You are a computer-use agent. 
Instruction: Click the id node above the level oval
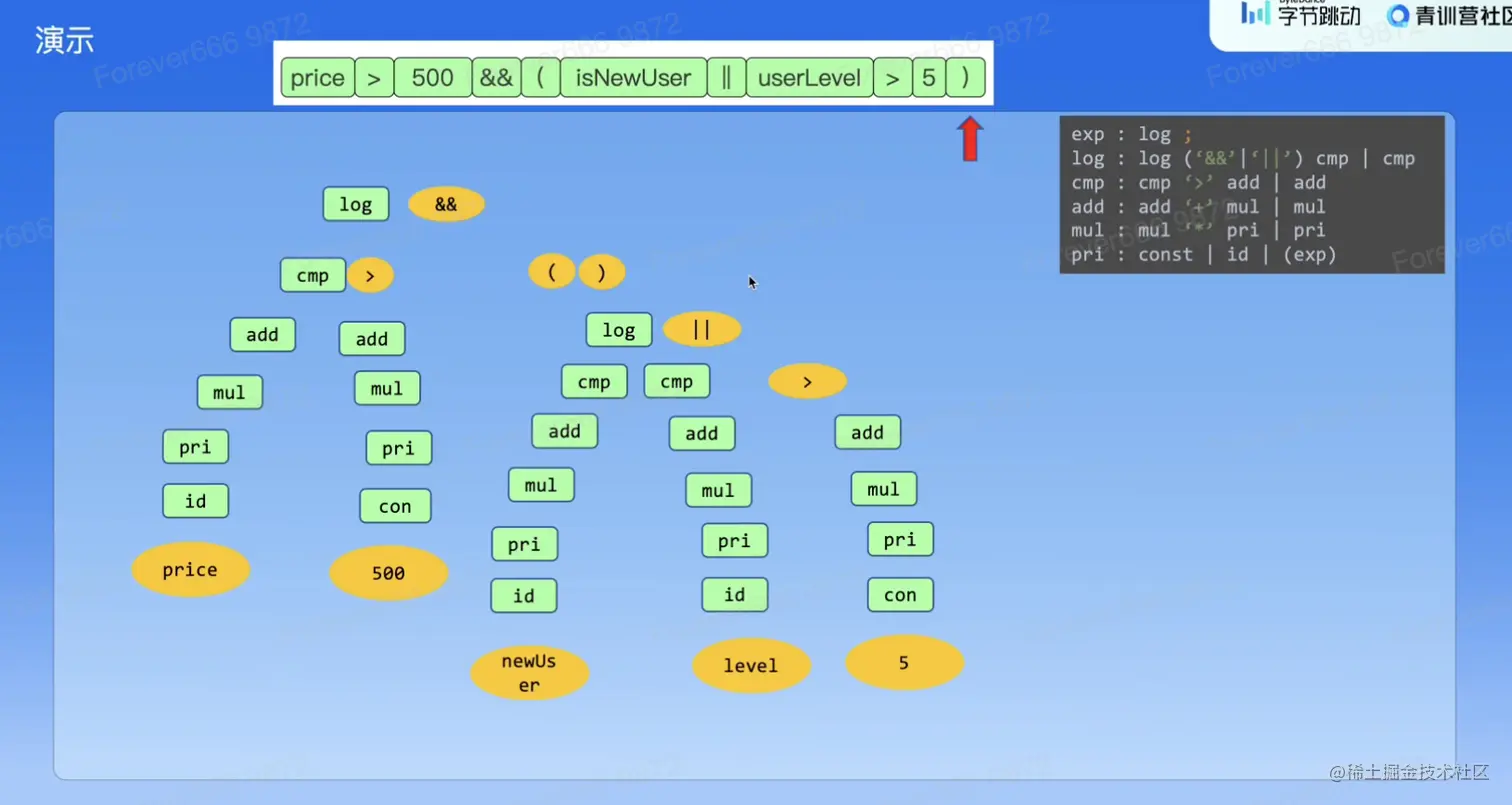click(735, 595)
